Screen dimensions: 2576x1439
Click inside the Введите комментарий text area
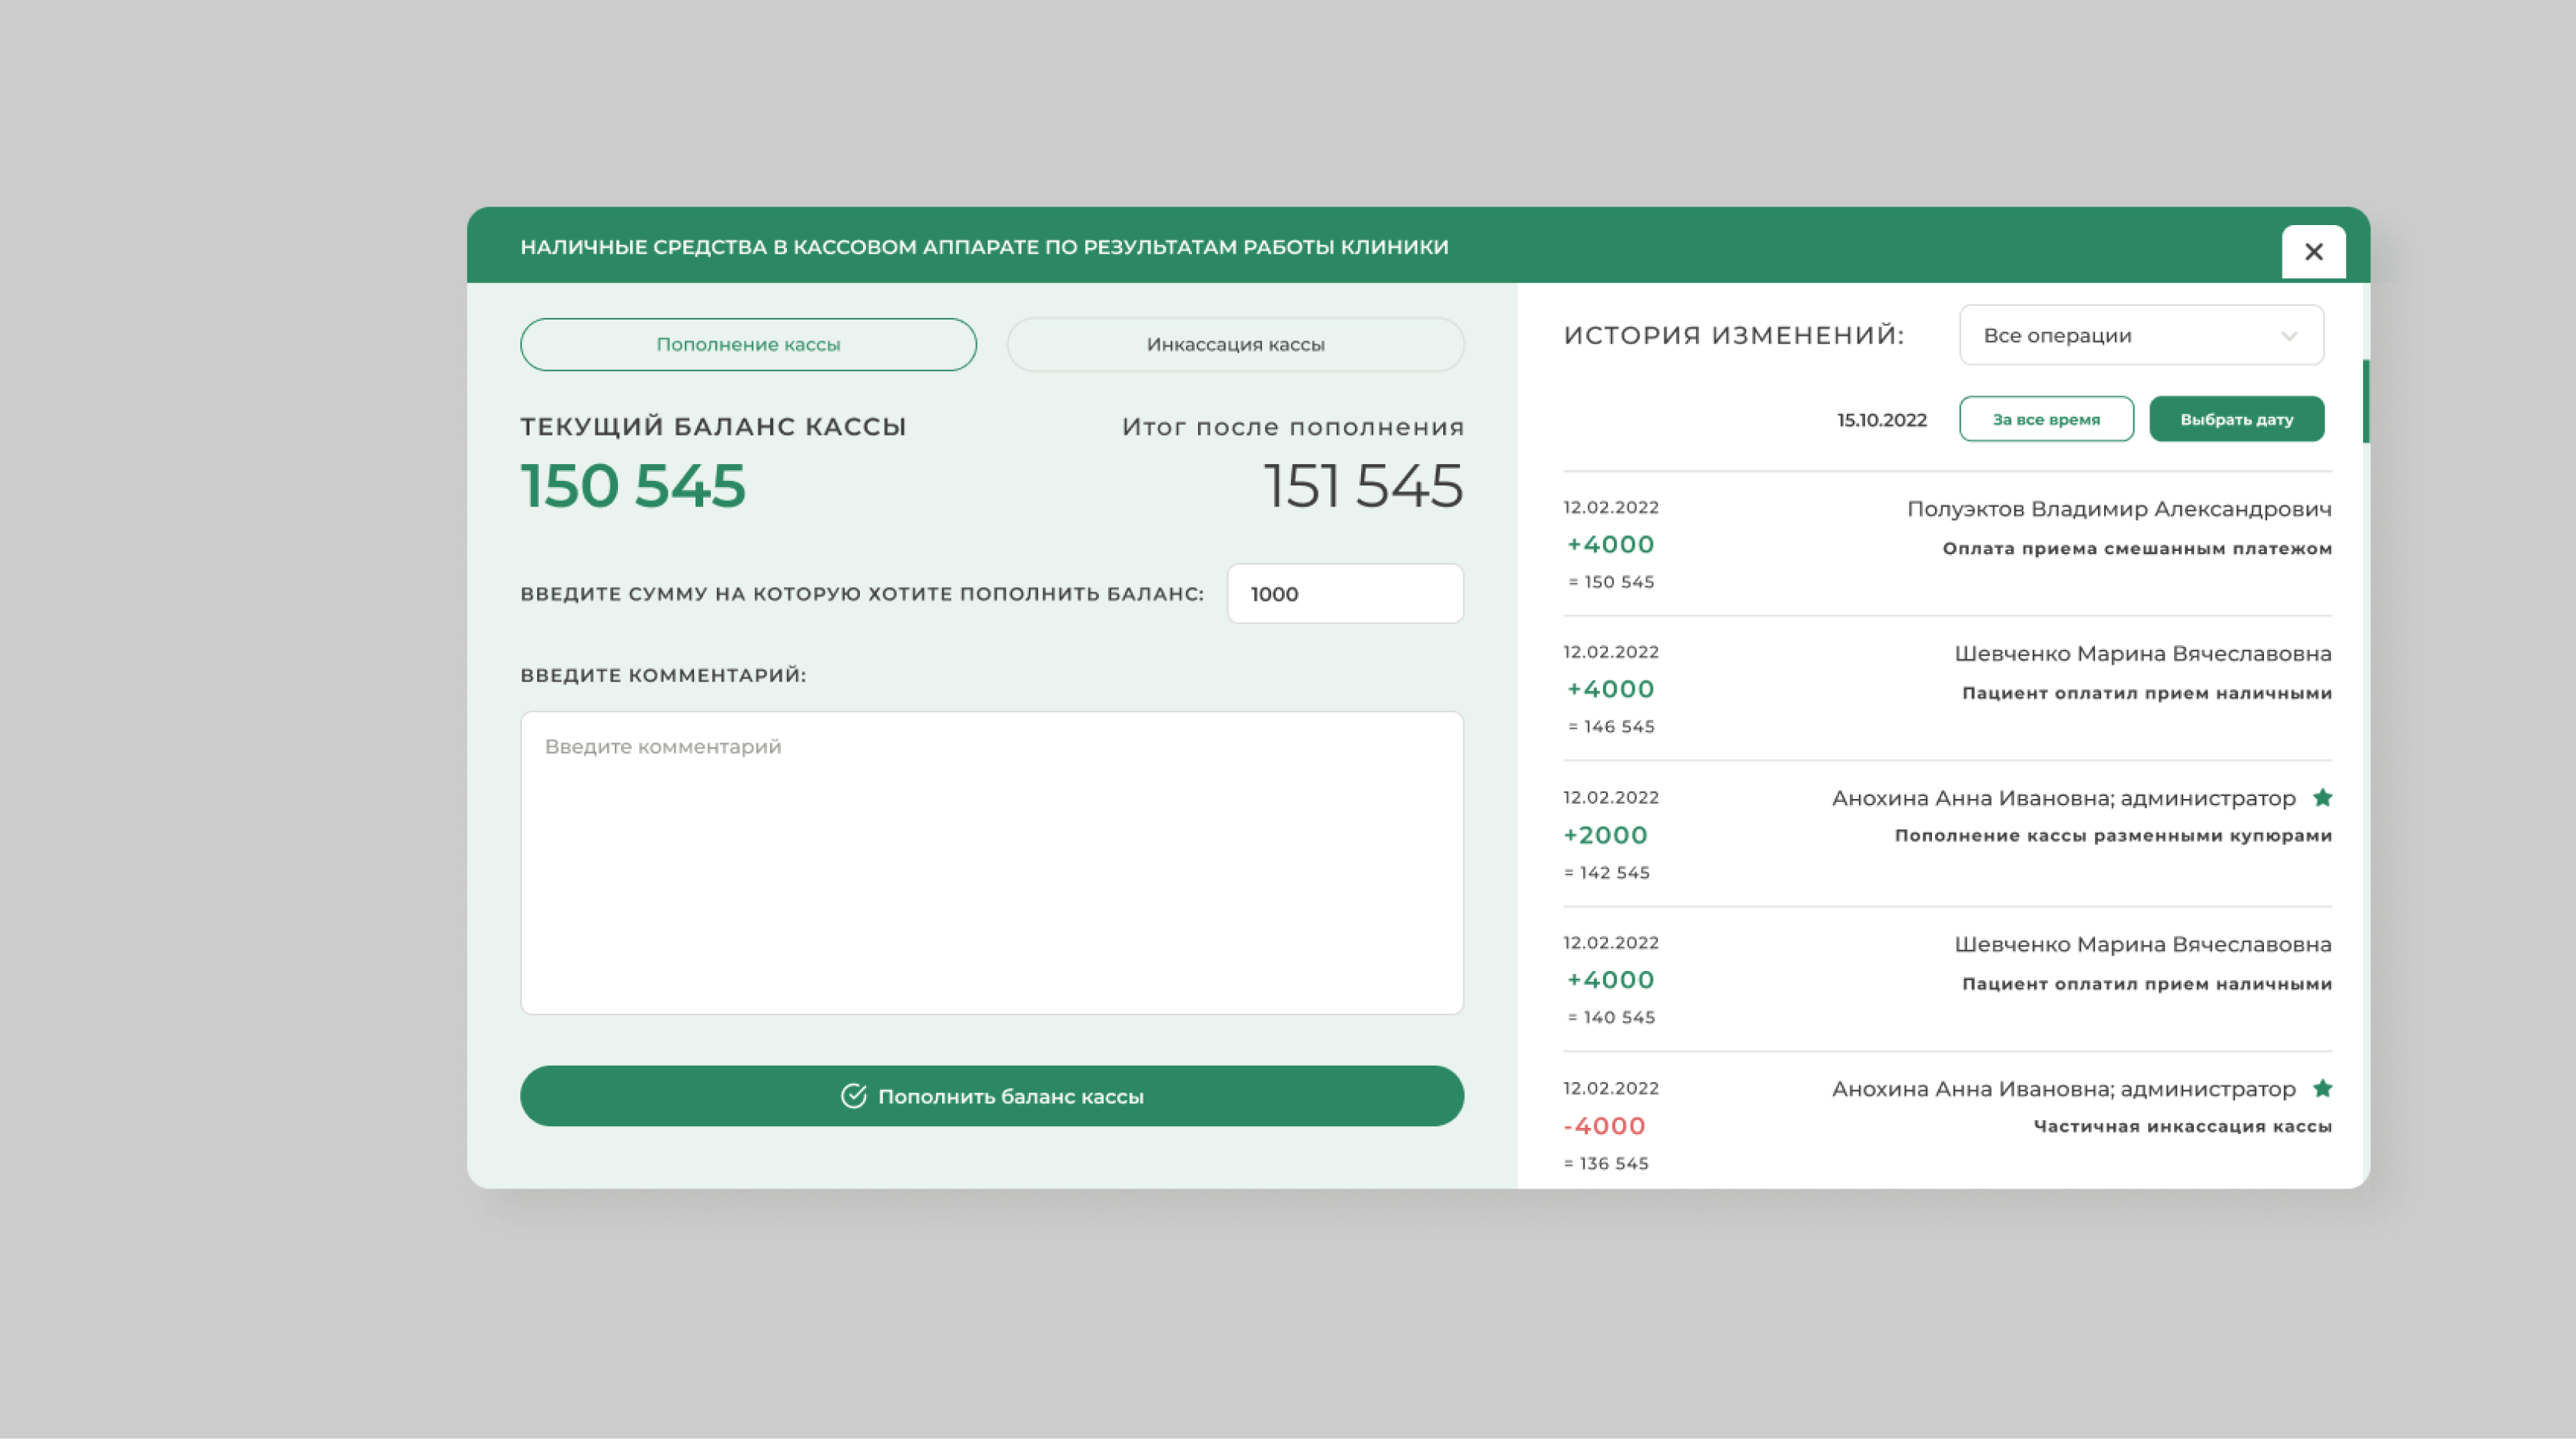pyautogui.click(x=991, y=862)
